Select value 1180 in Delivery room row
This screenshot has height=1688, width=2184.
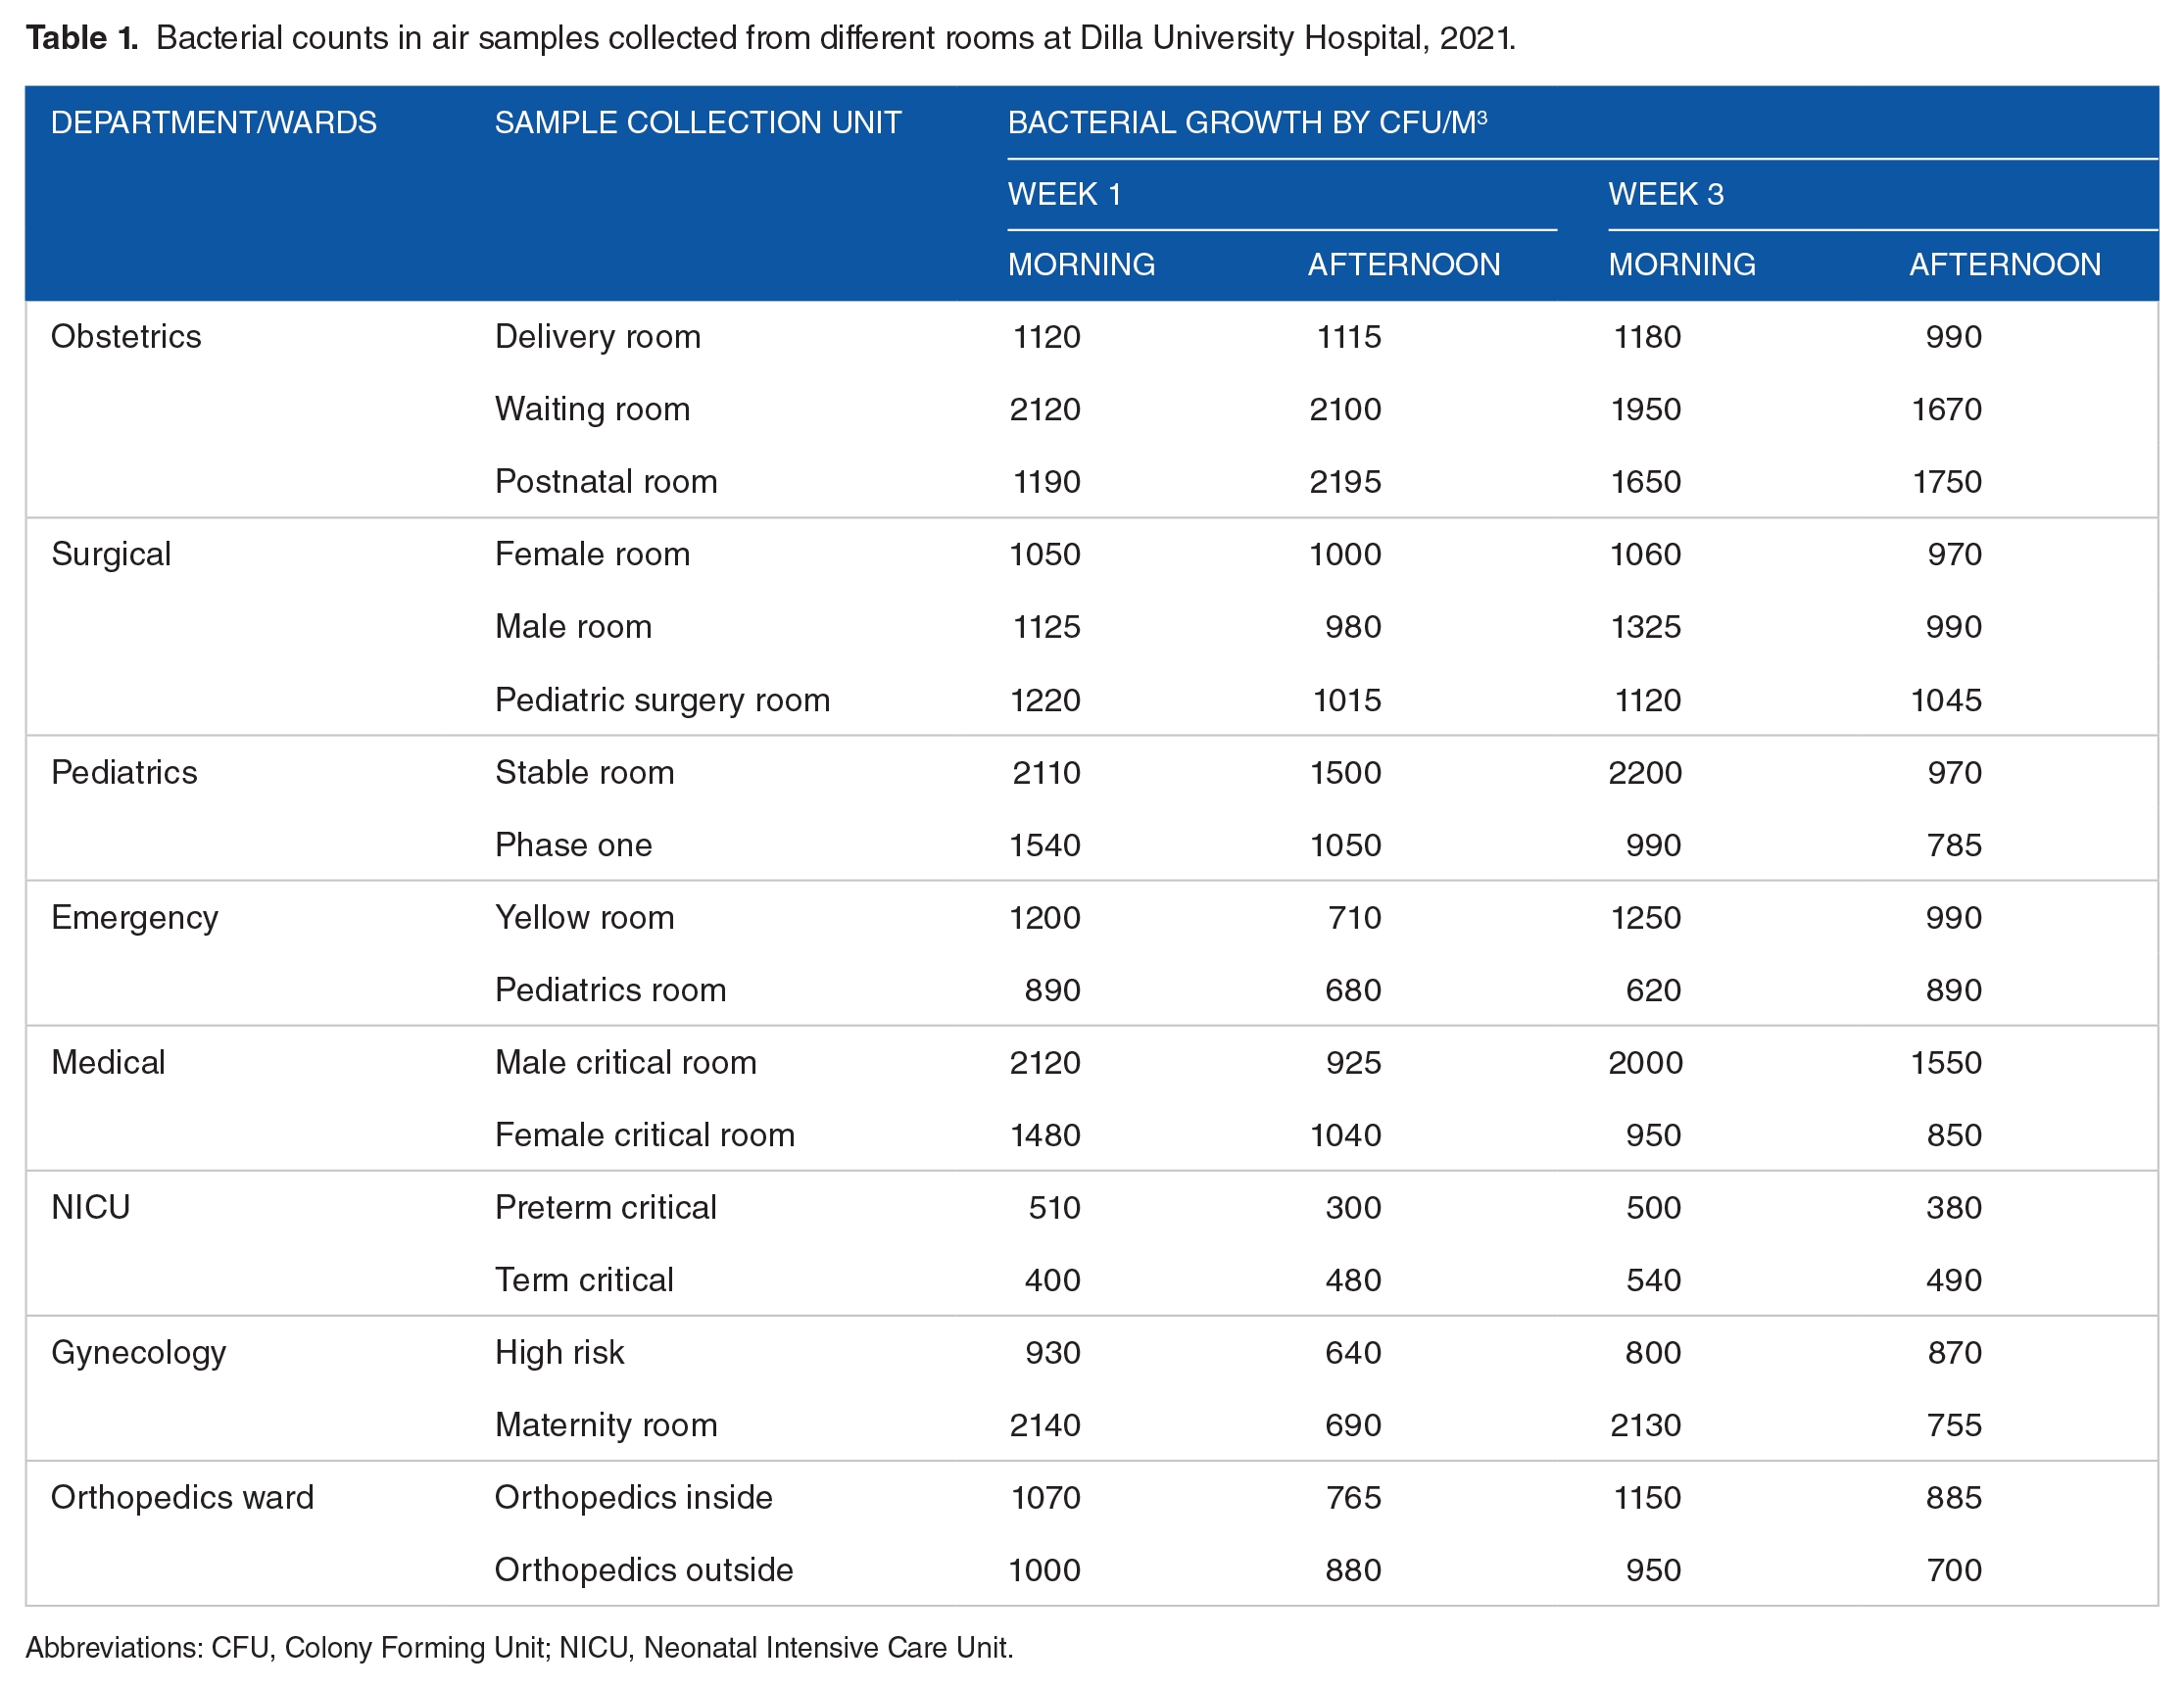1647,337
